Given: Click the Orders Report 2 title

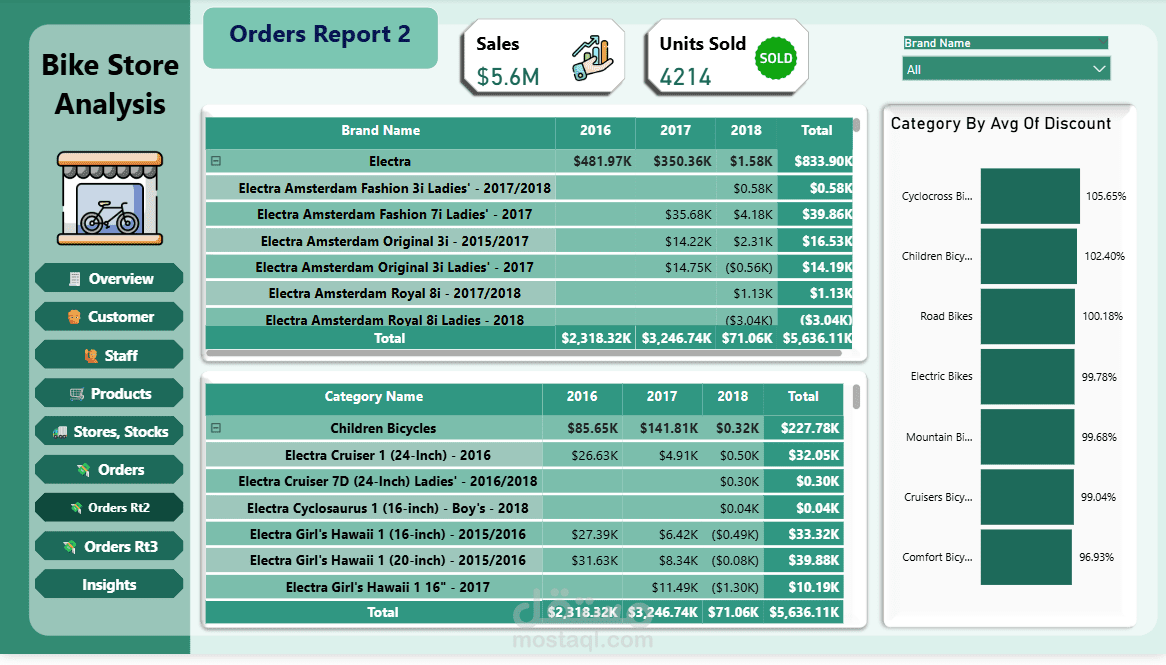Looking at the screenshot, I should [x=320, y=34].
